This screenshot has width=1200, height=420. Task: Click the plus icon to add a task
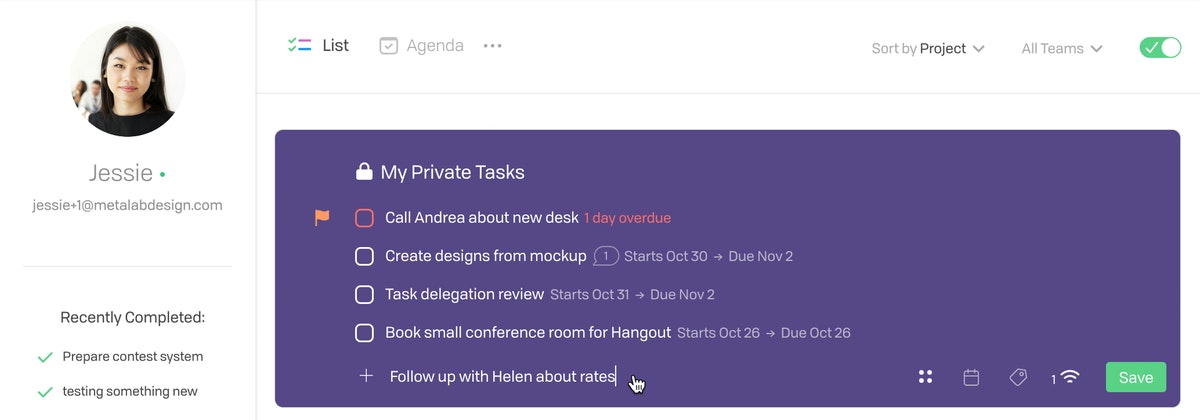(x=366, y=376)
